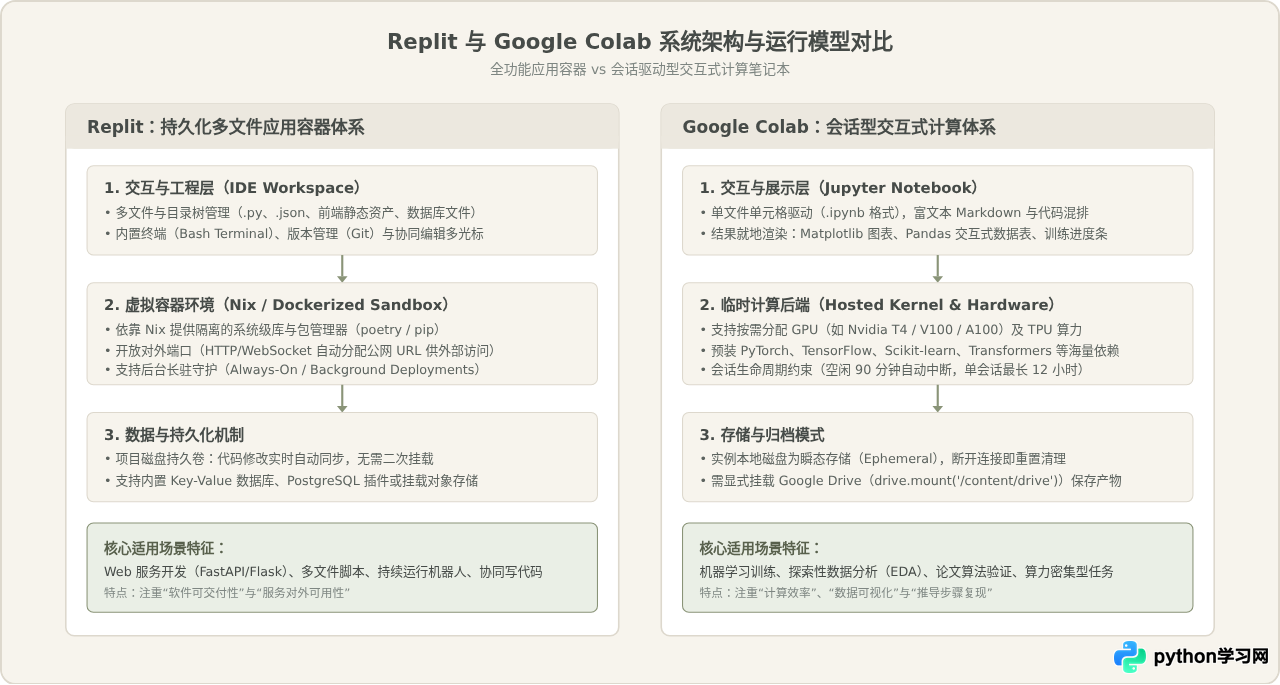Click the bullet '需显式挂载 Google Drive'
Image resolution: width=1280 pixels, height=685 pixels.
pos(910,480)
